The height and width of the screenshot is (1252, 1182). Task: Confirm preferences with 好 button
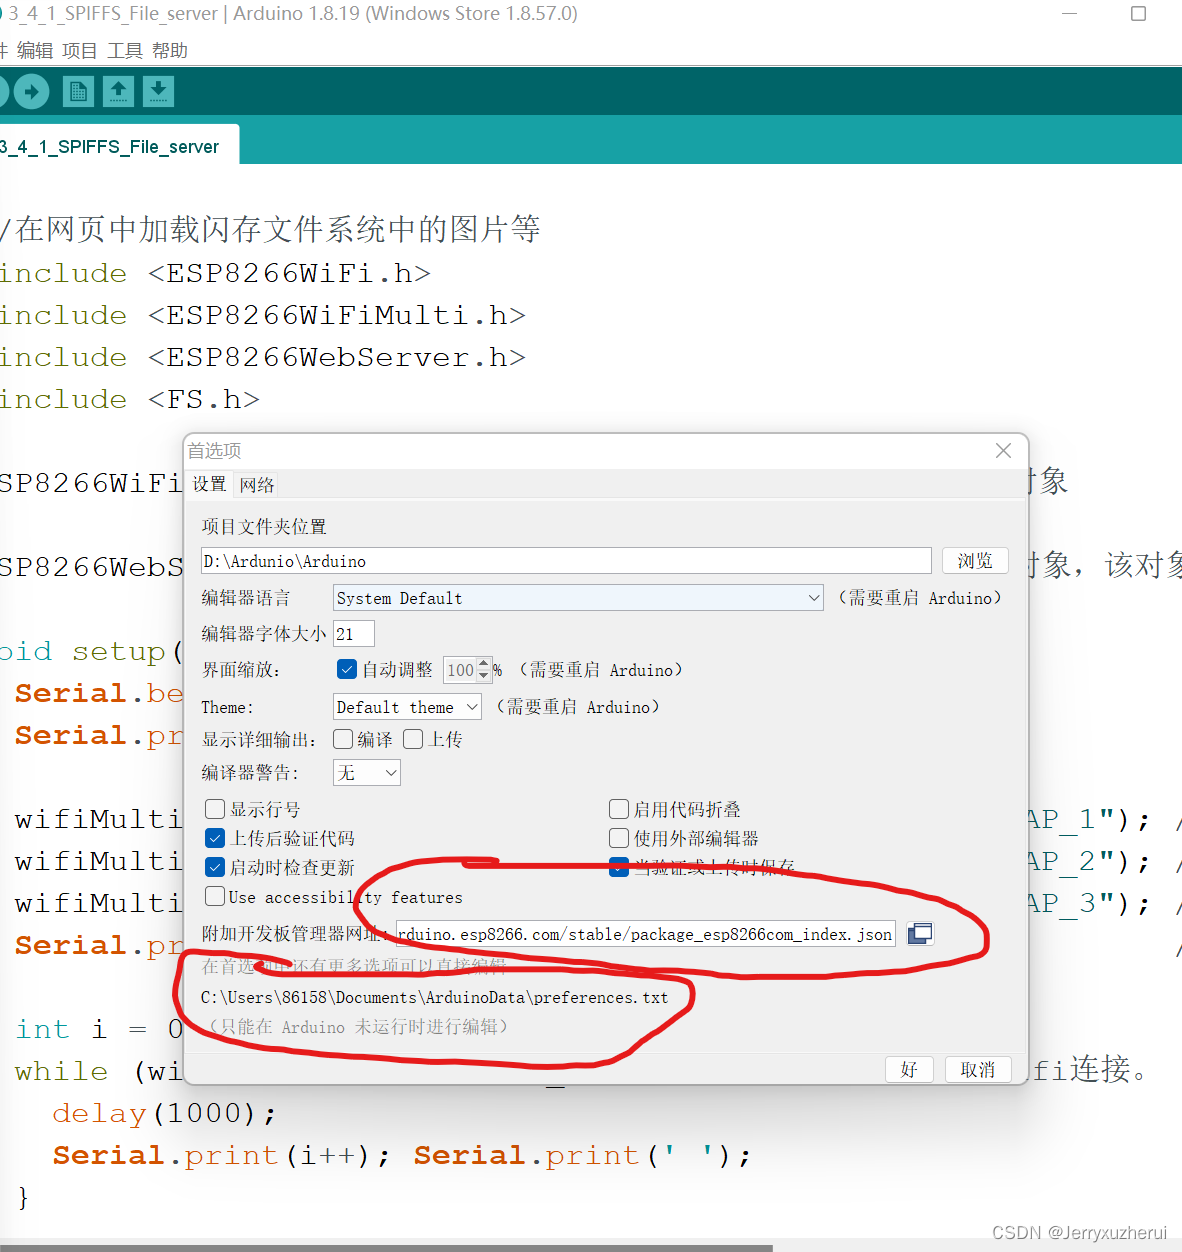point(909,1069)
